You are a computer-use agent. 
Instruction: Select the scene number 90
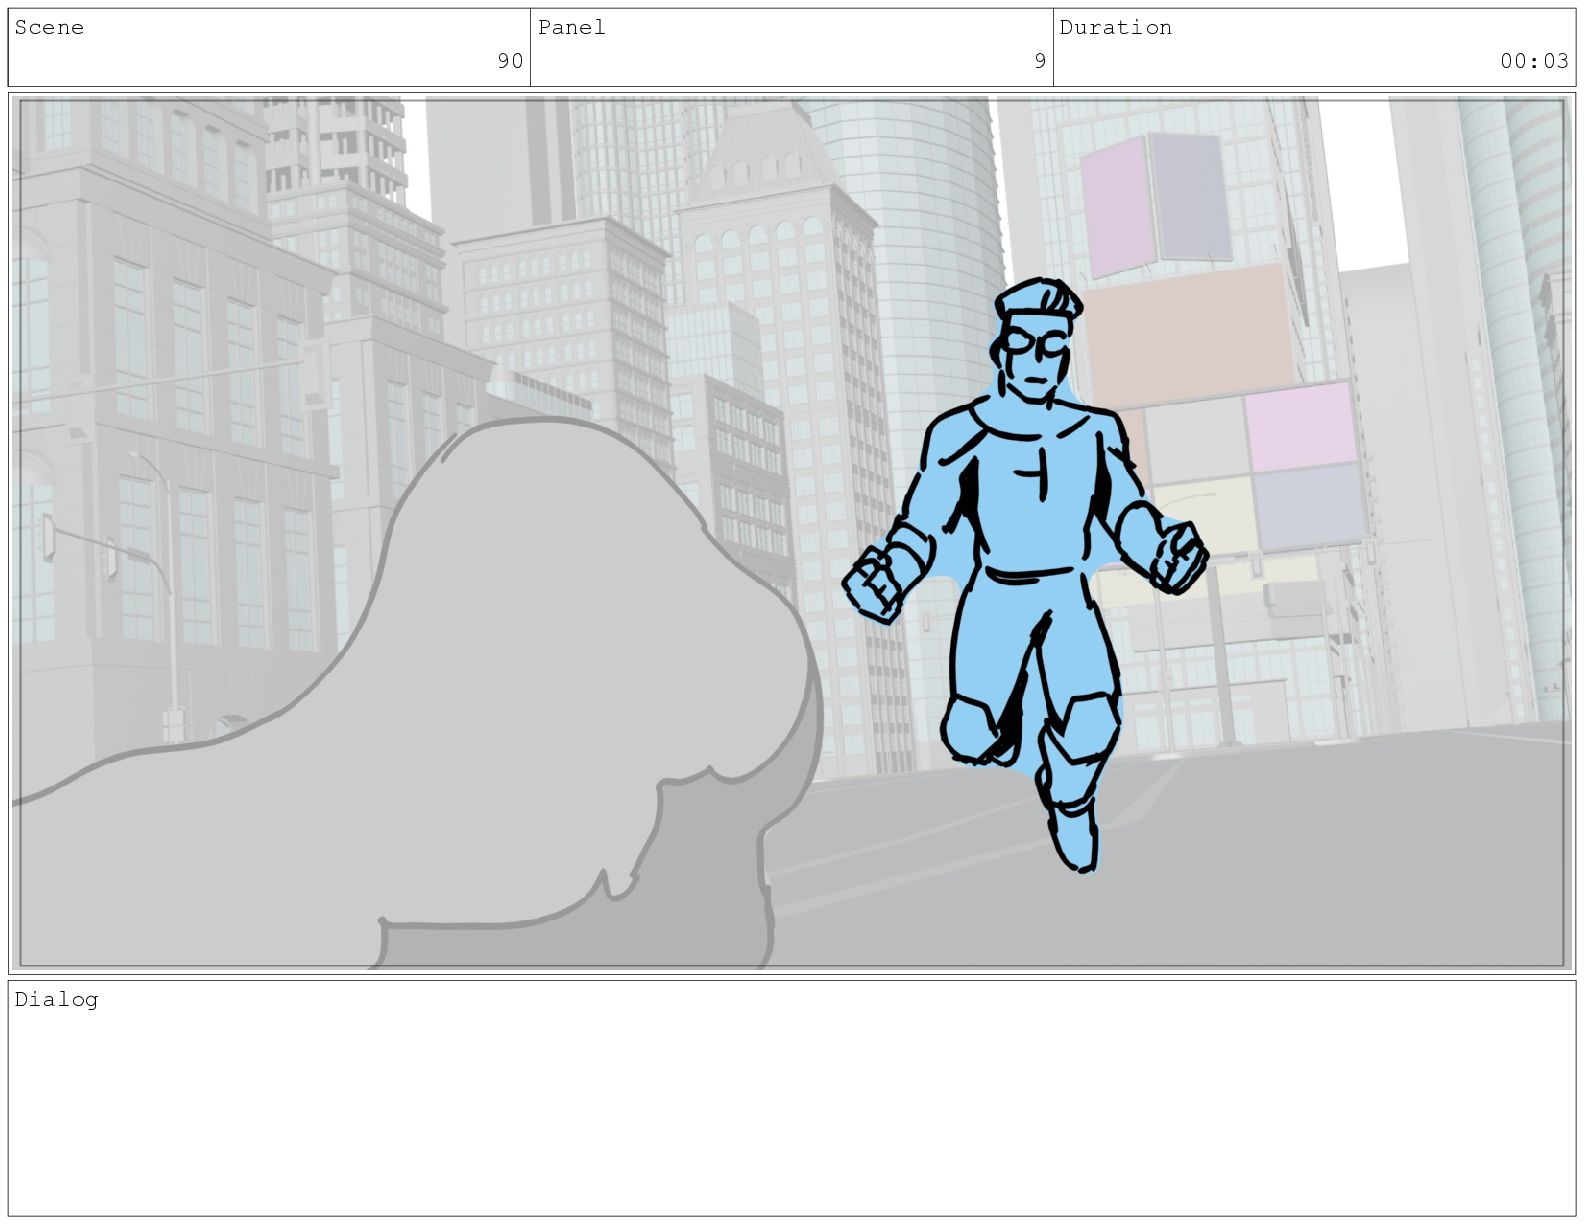(510, 61)
